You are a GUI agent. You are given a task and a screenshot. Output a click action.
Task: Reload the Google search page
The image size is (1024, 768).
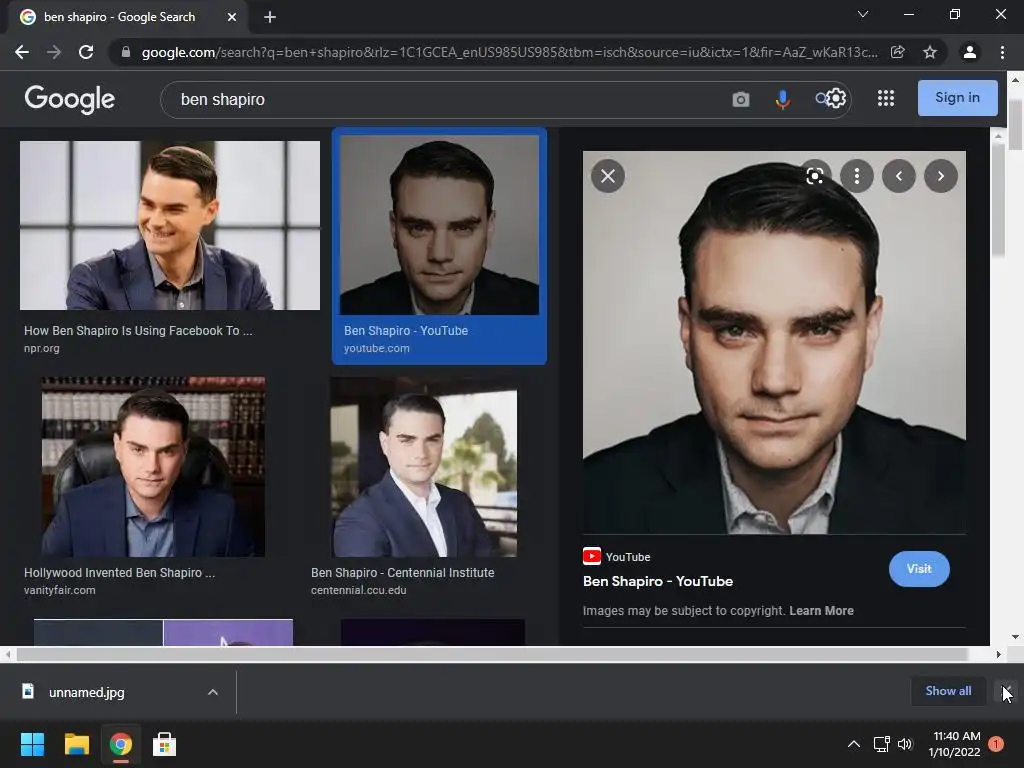86,52
